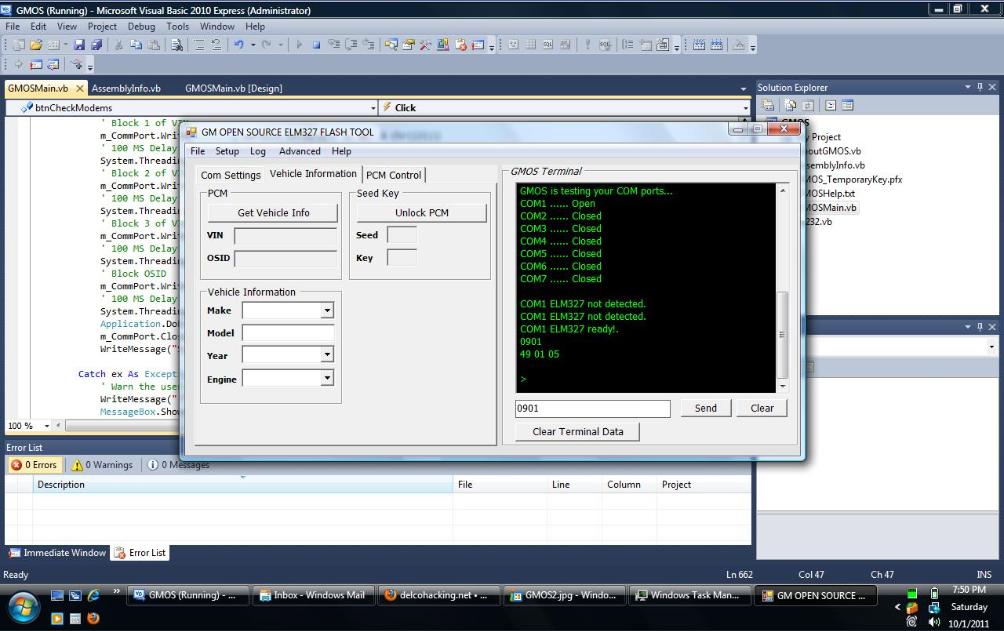The image size is (1004, 631).
Task: Click the Find in Files toolbar icon
Action: tap(177, 45)
